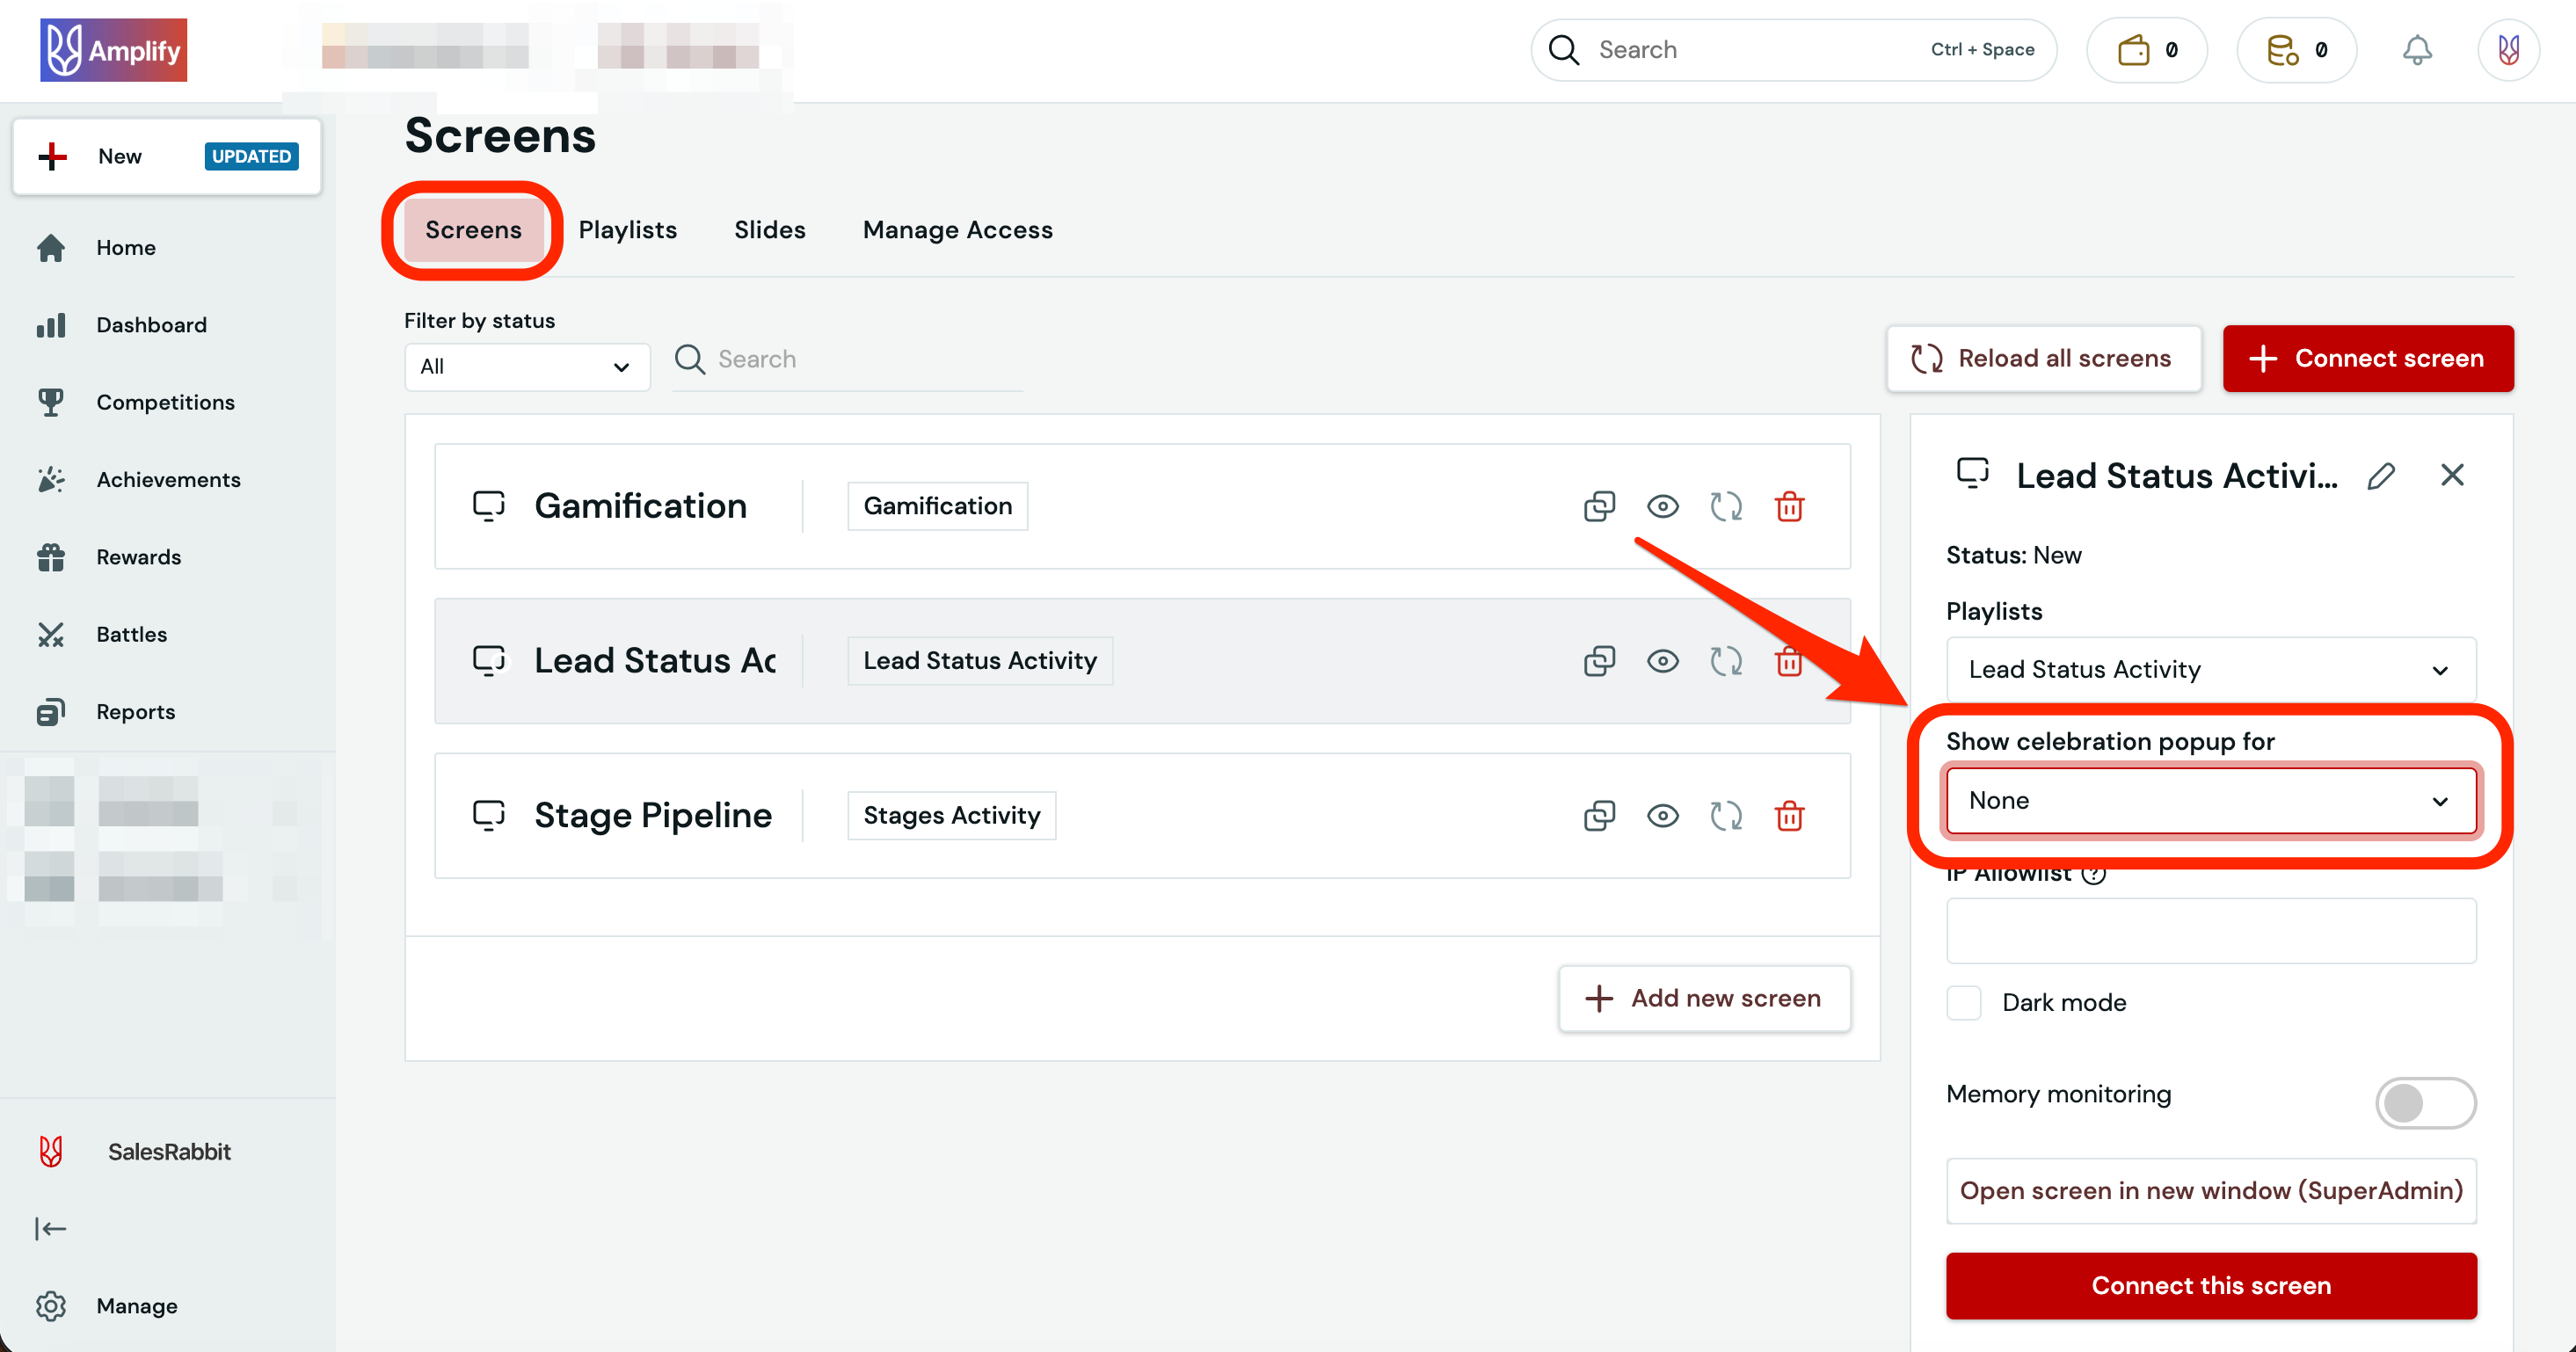Viewport: 2576px width, 1352px height.
Task: Reload the Gamification screen
Action: 1725,507
